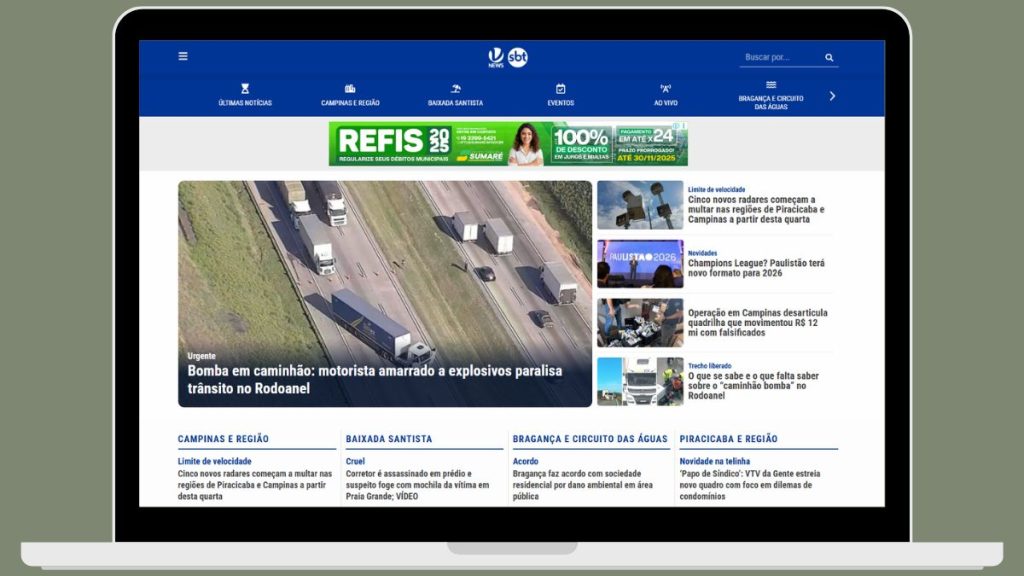The width and height of the screenshot is (1024, 576).
Task: Click the 'Bragança faz acordo' headline
Action: (x=581, y=483)
